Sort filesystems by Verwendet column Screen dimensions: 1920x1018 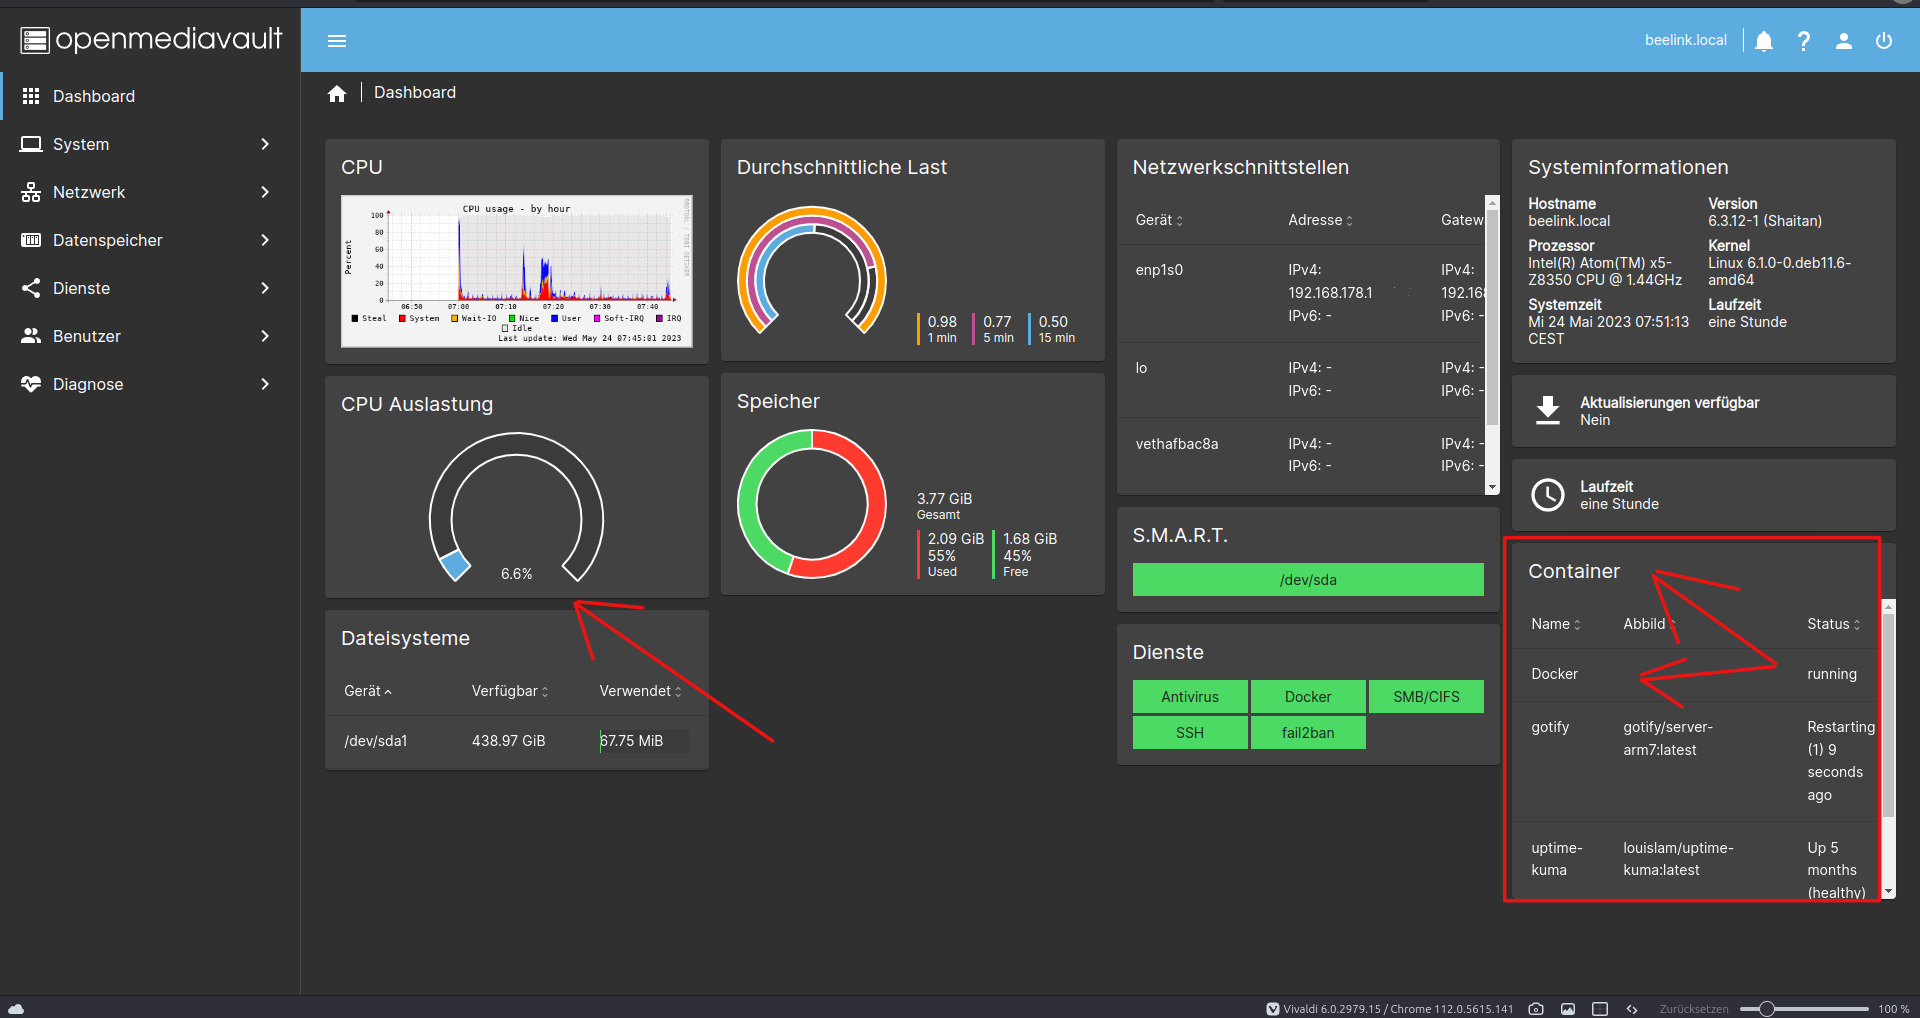tap(640, 691)
